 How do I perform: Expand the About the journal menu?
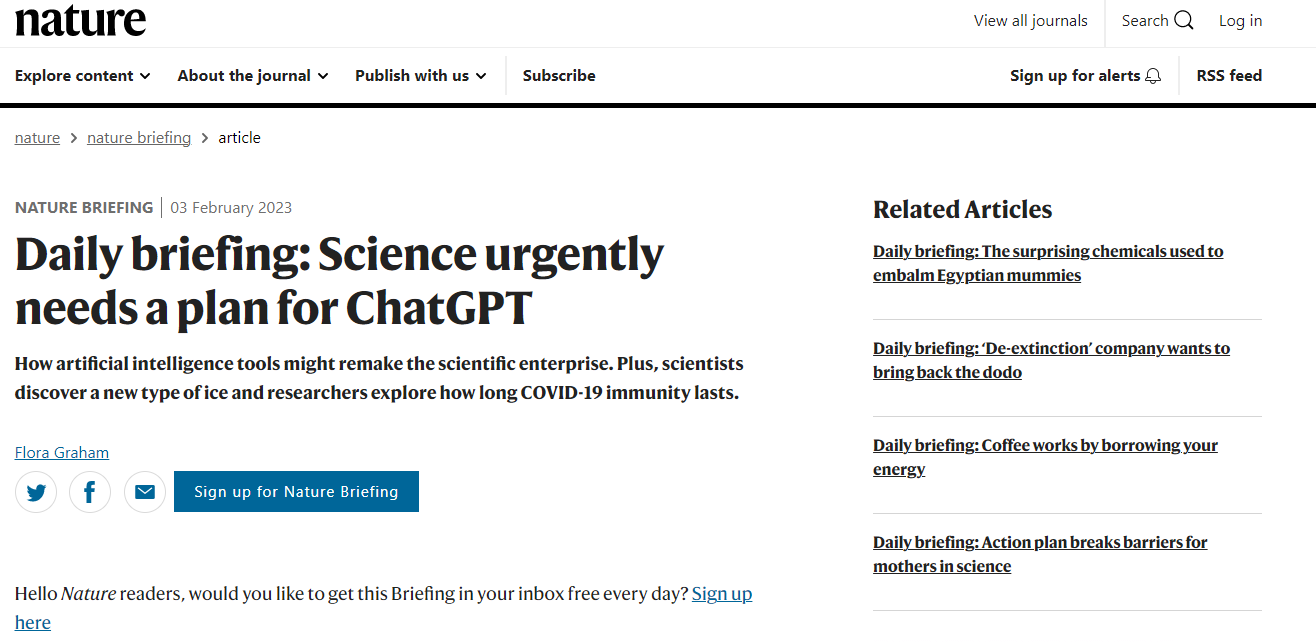[253, 75]
